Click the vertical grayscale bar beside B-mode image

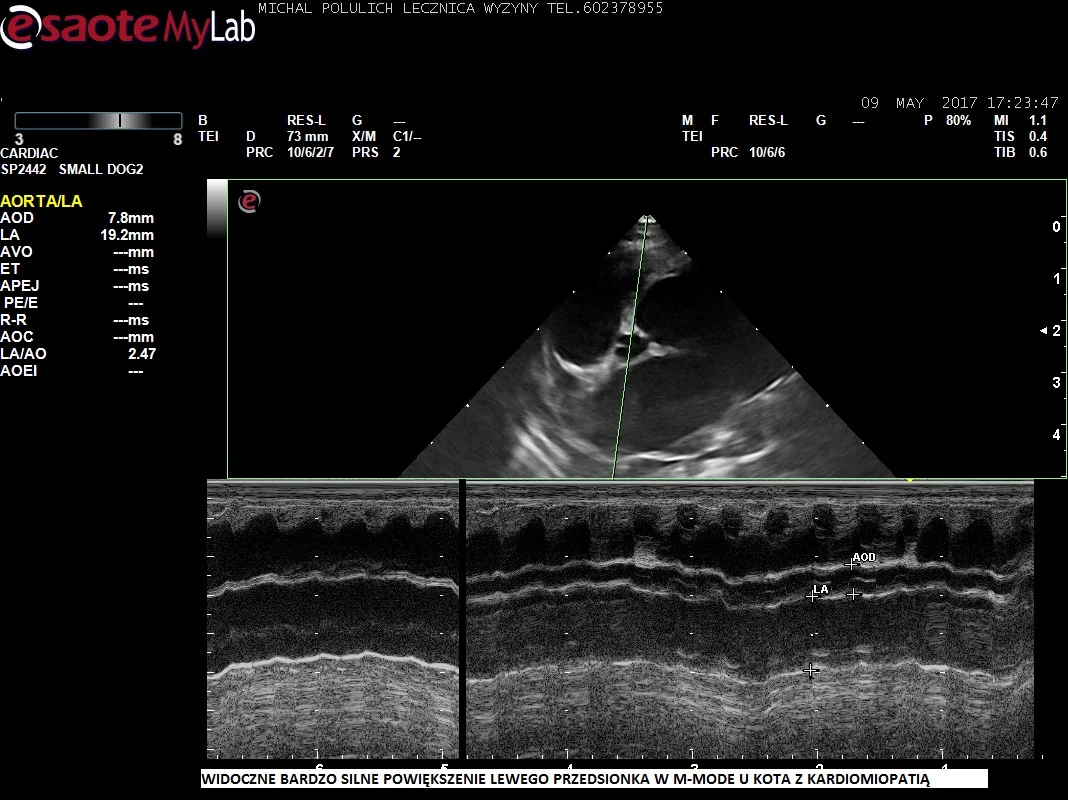(217, 210)
